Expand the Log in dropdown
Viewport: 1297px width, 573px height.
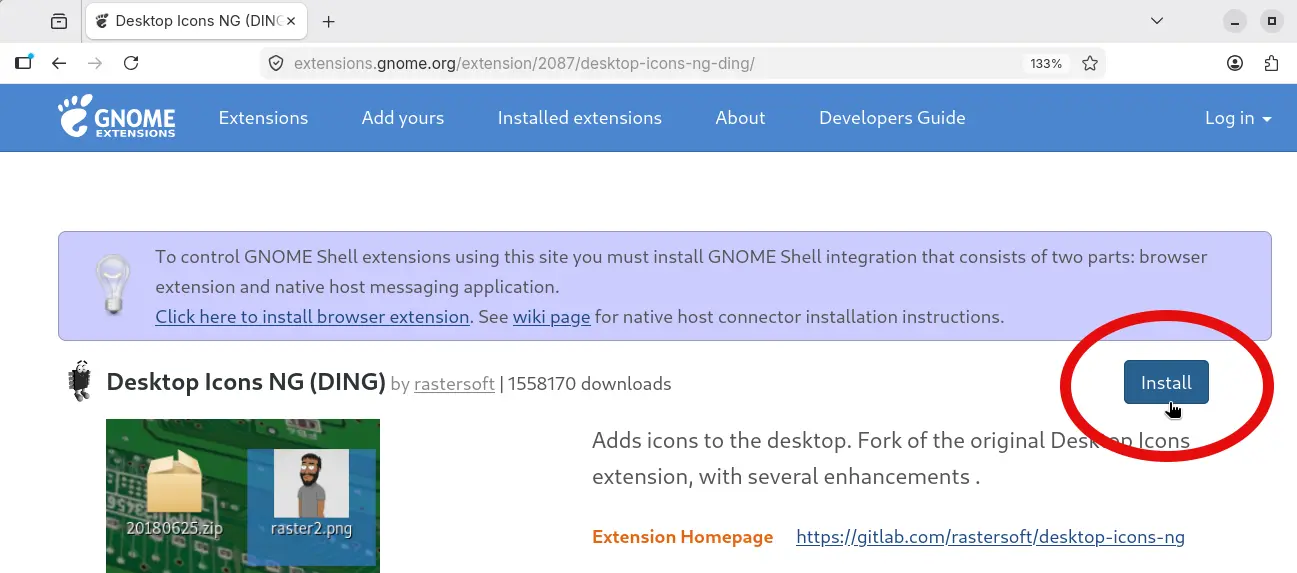pos(1238,118)
